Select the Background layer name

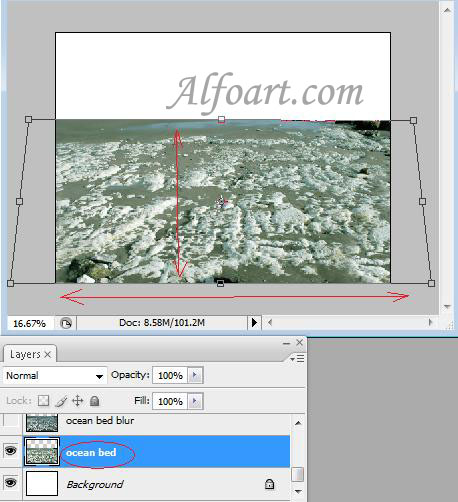95,484
